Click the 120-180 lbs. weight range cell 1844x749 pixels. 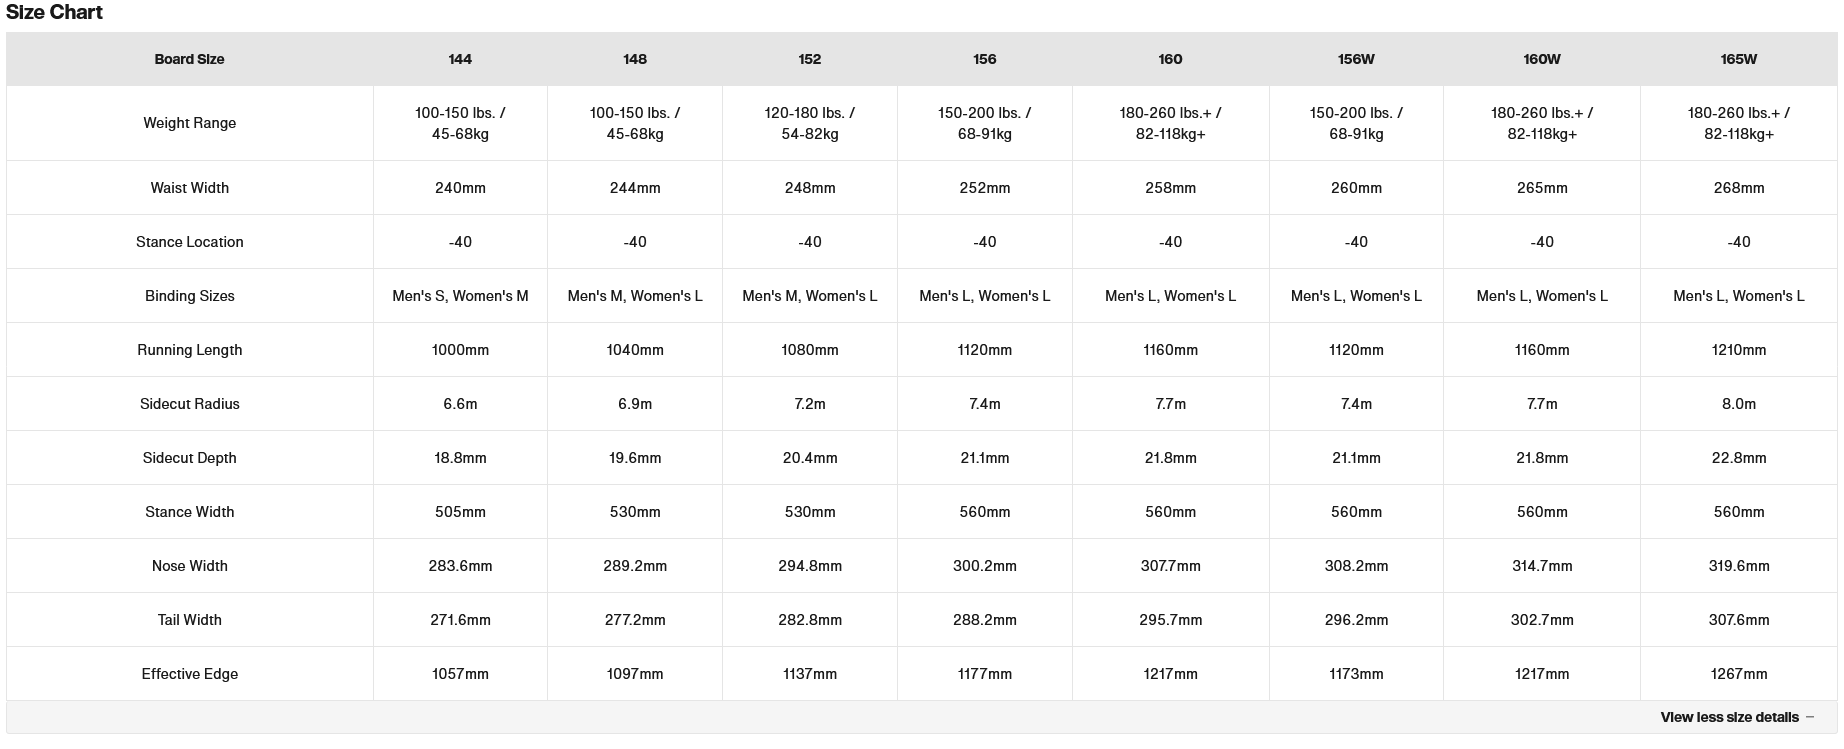pyautogui.click(x=809, y=123)
